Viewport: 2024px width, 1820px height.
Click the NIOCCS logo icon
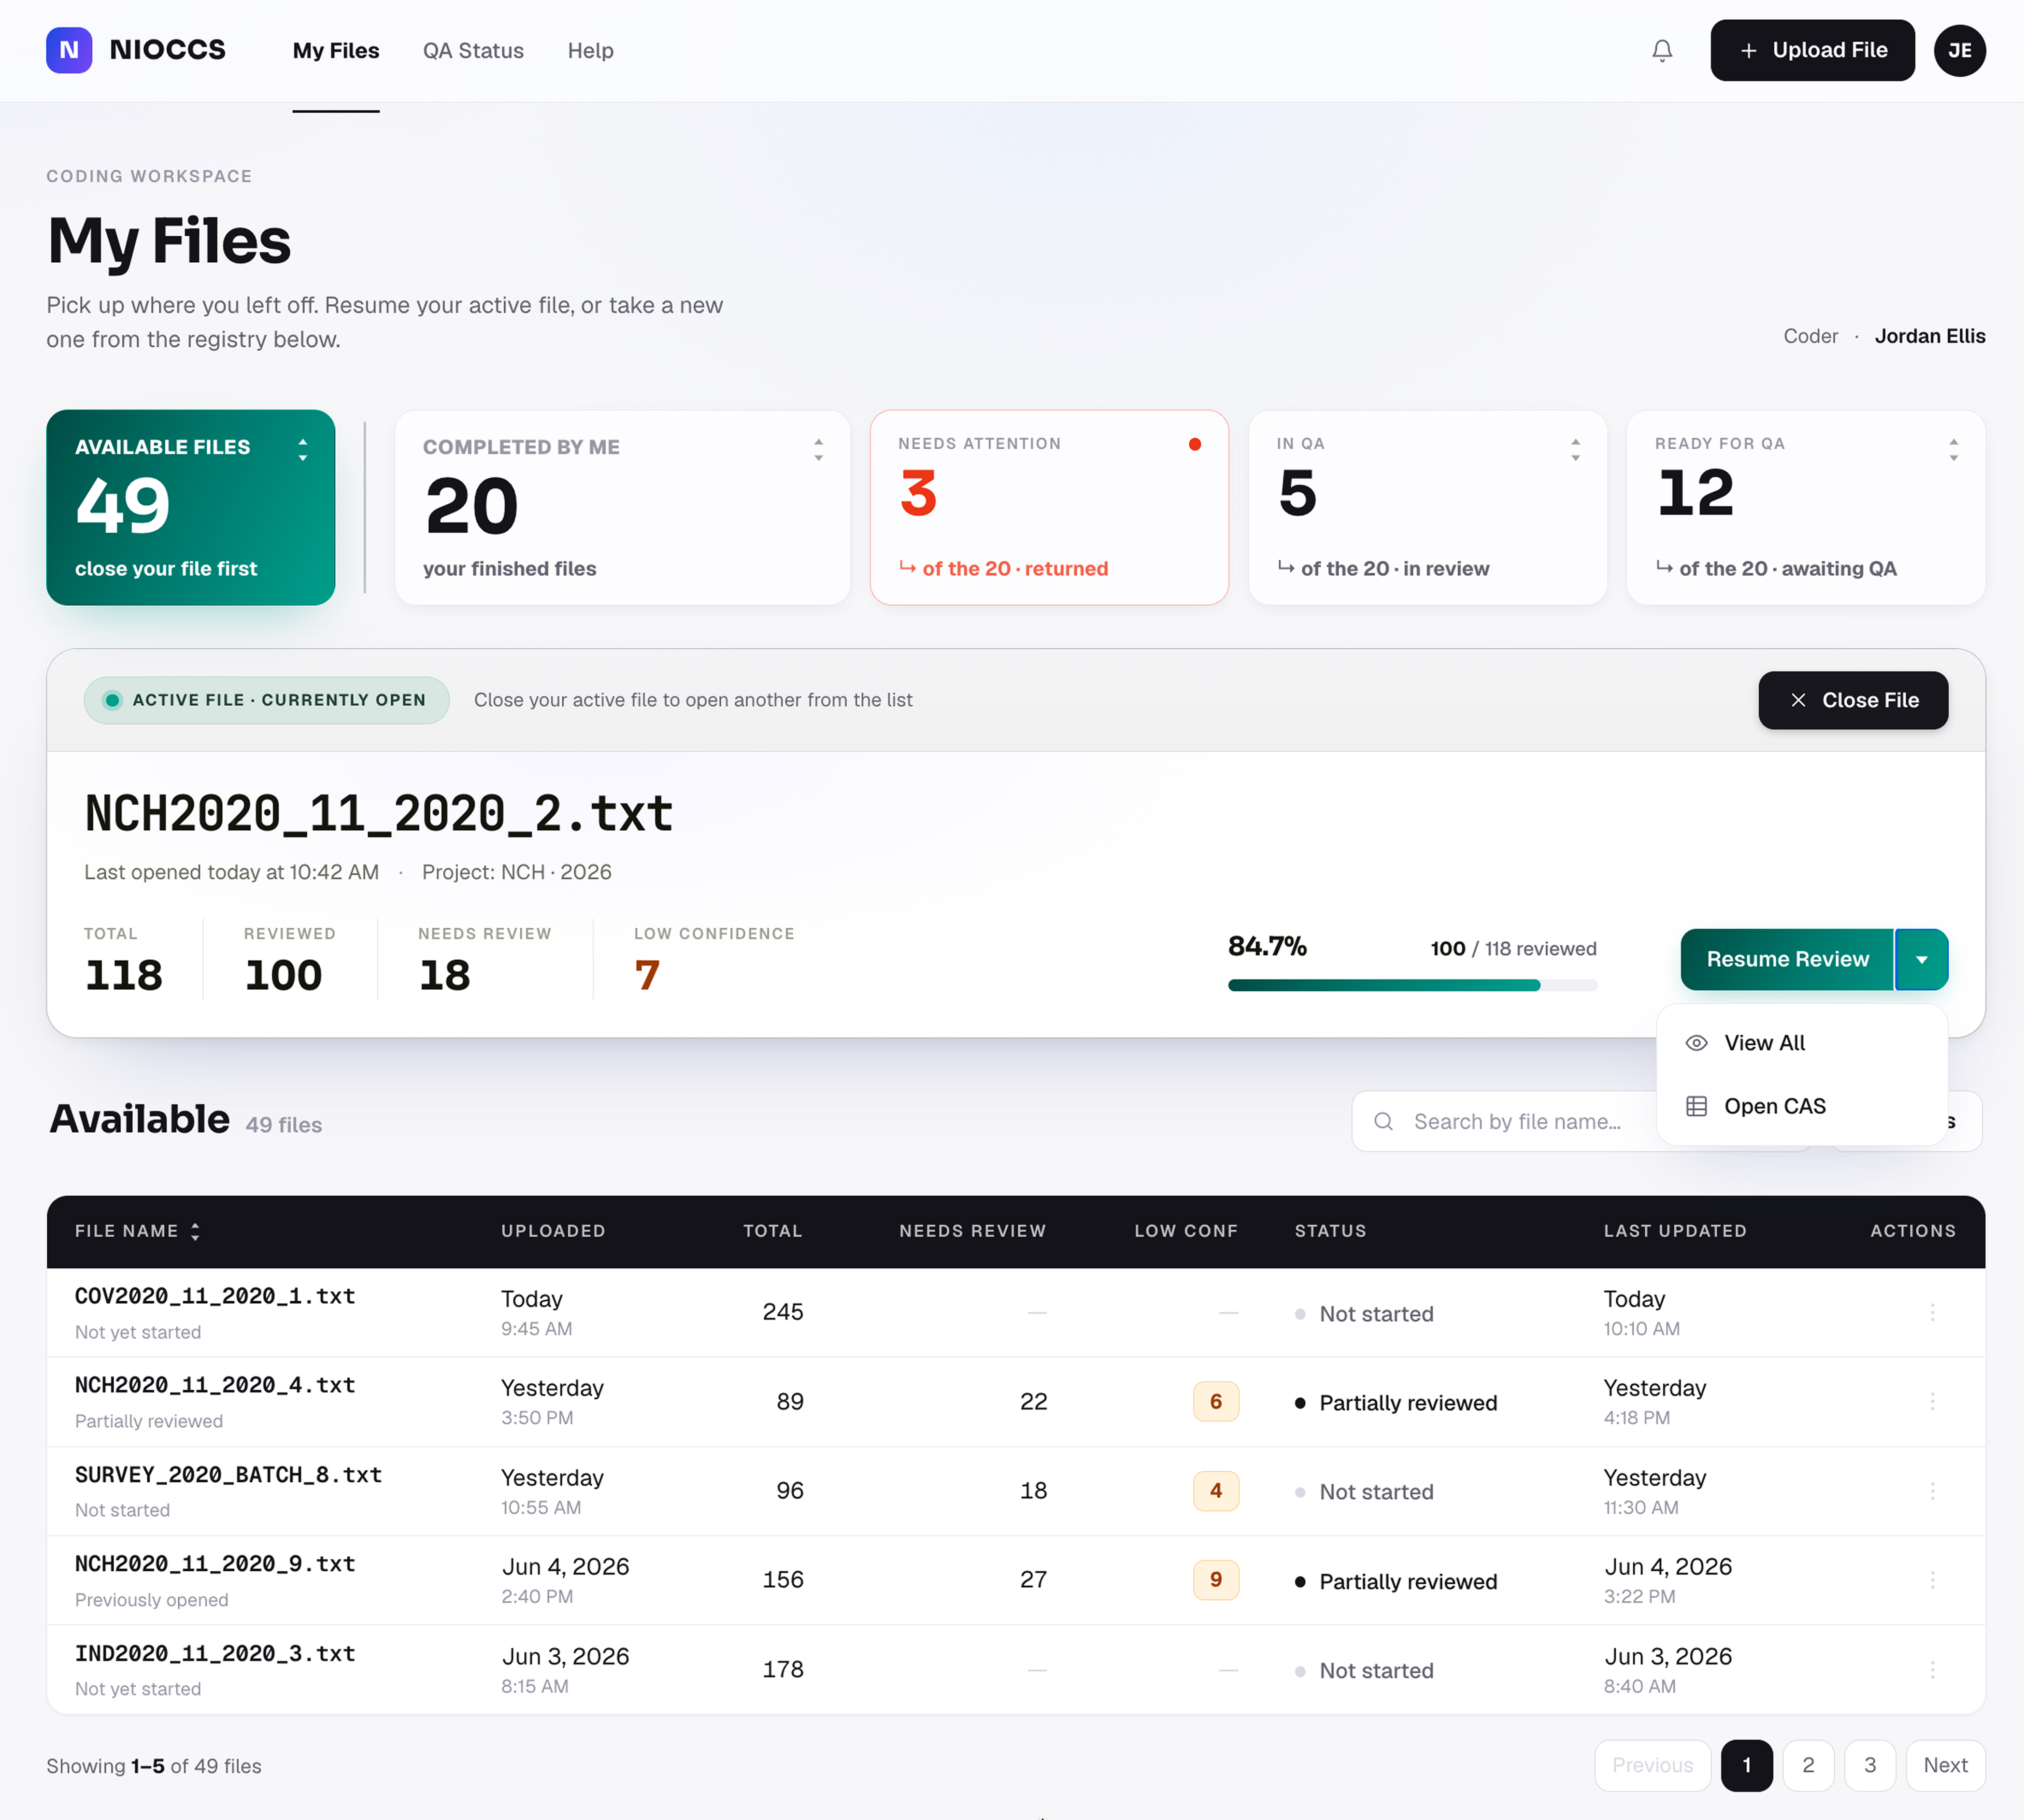tap(69, 50)
